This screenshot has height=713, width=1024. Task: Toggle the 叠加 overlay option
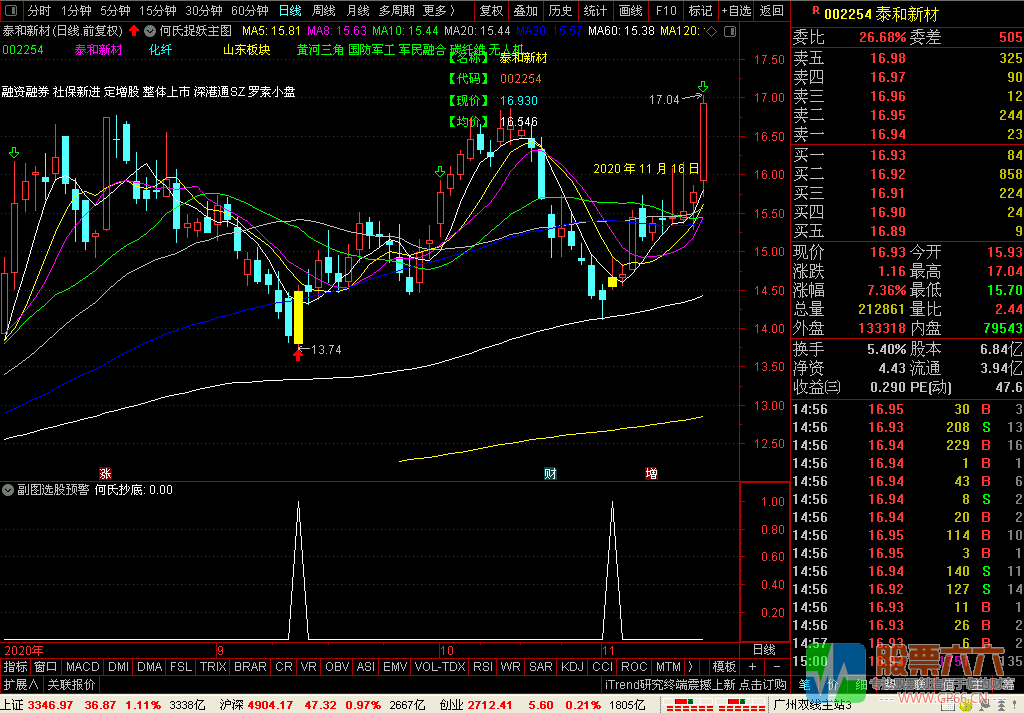tap(525, 11)
